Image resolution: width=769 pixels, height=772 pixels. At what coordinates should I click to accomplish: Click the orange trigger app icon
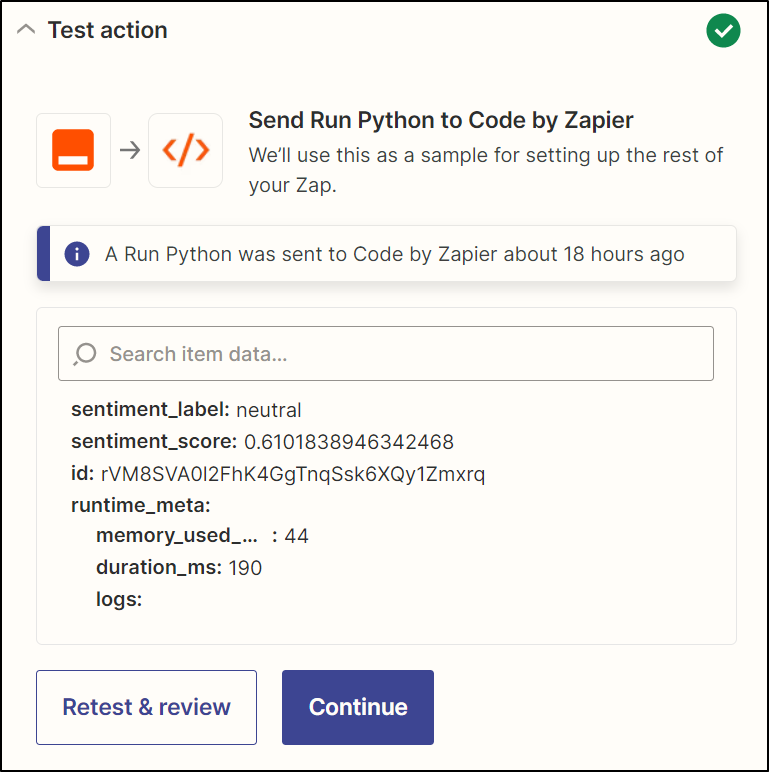coord(73,150)
